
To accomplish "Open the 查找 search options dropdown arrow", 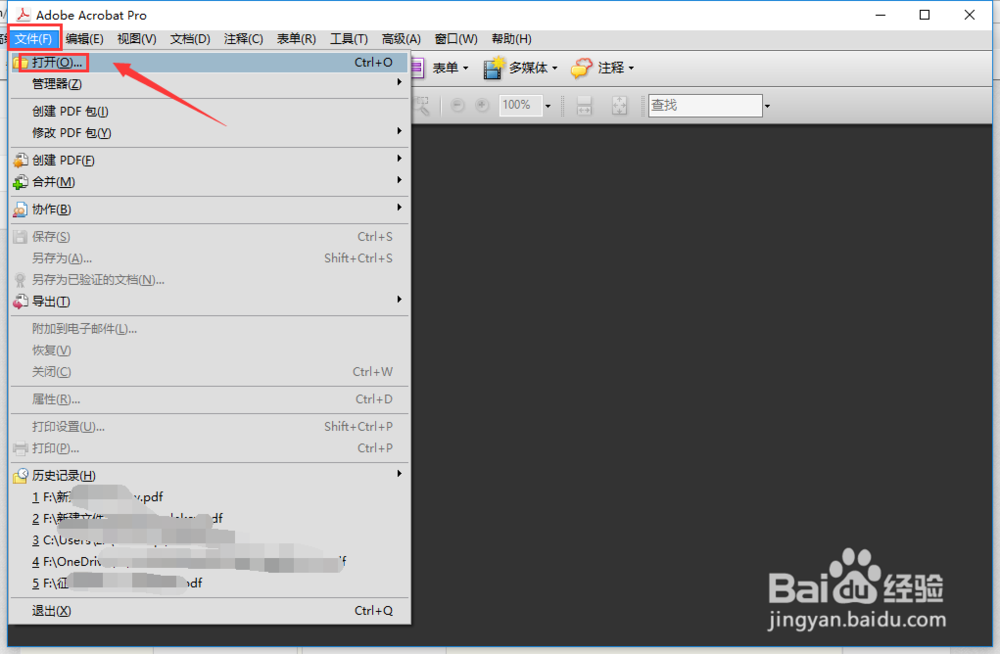I will point(767,106).
